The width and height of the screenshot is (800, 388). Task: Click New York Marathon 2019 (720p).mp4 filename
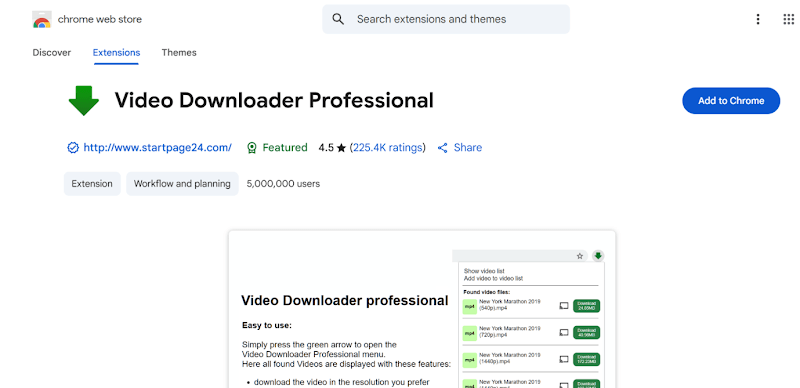coord(510,331)
